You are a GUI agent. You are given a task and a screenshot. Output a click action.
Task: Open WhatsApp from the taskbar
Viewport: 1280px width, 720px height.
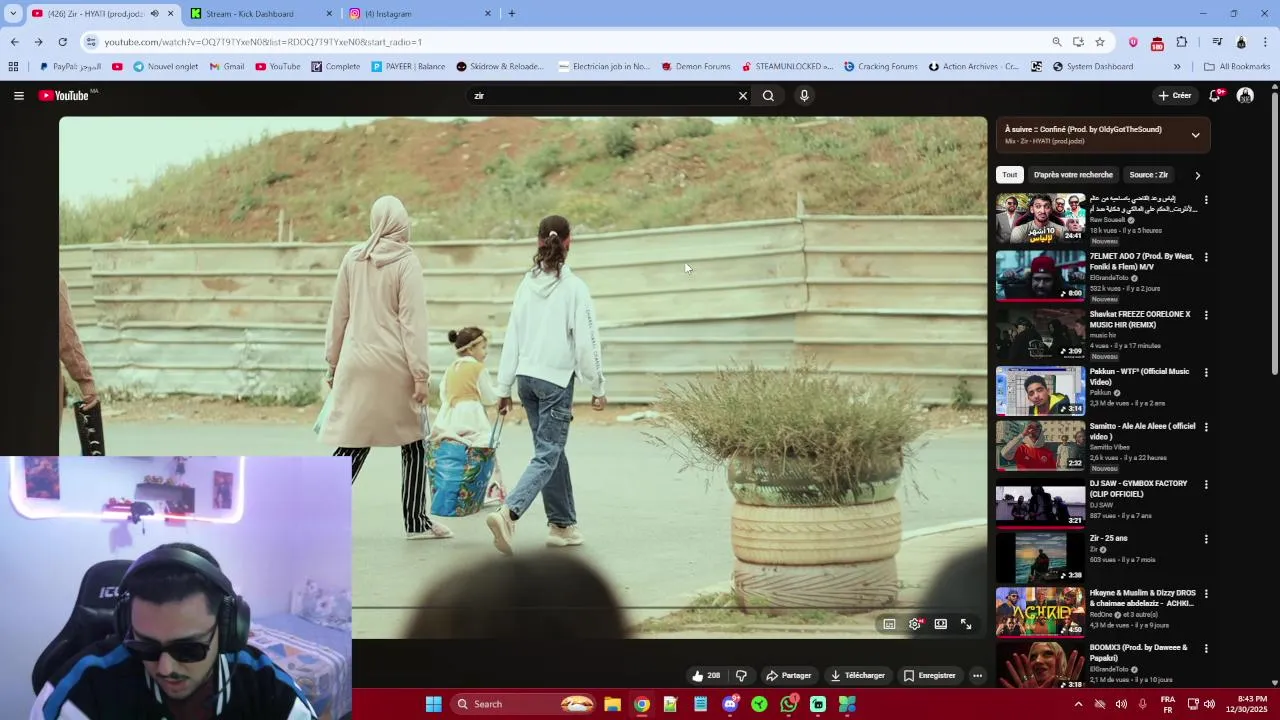[x=789, y=704]
